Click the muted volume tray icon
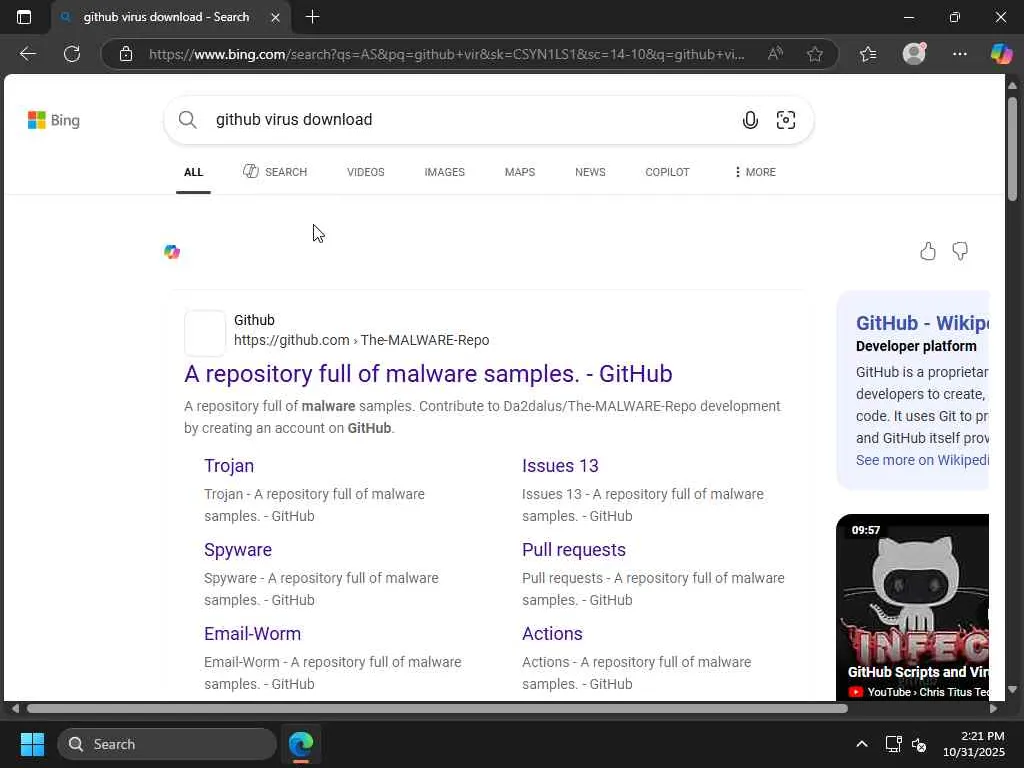This screenshot has height=768, width=1024. [920, 744]
